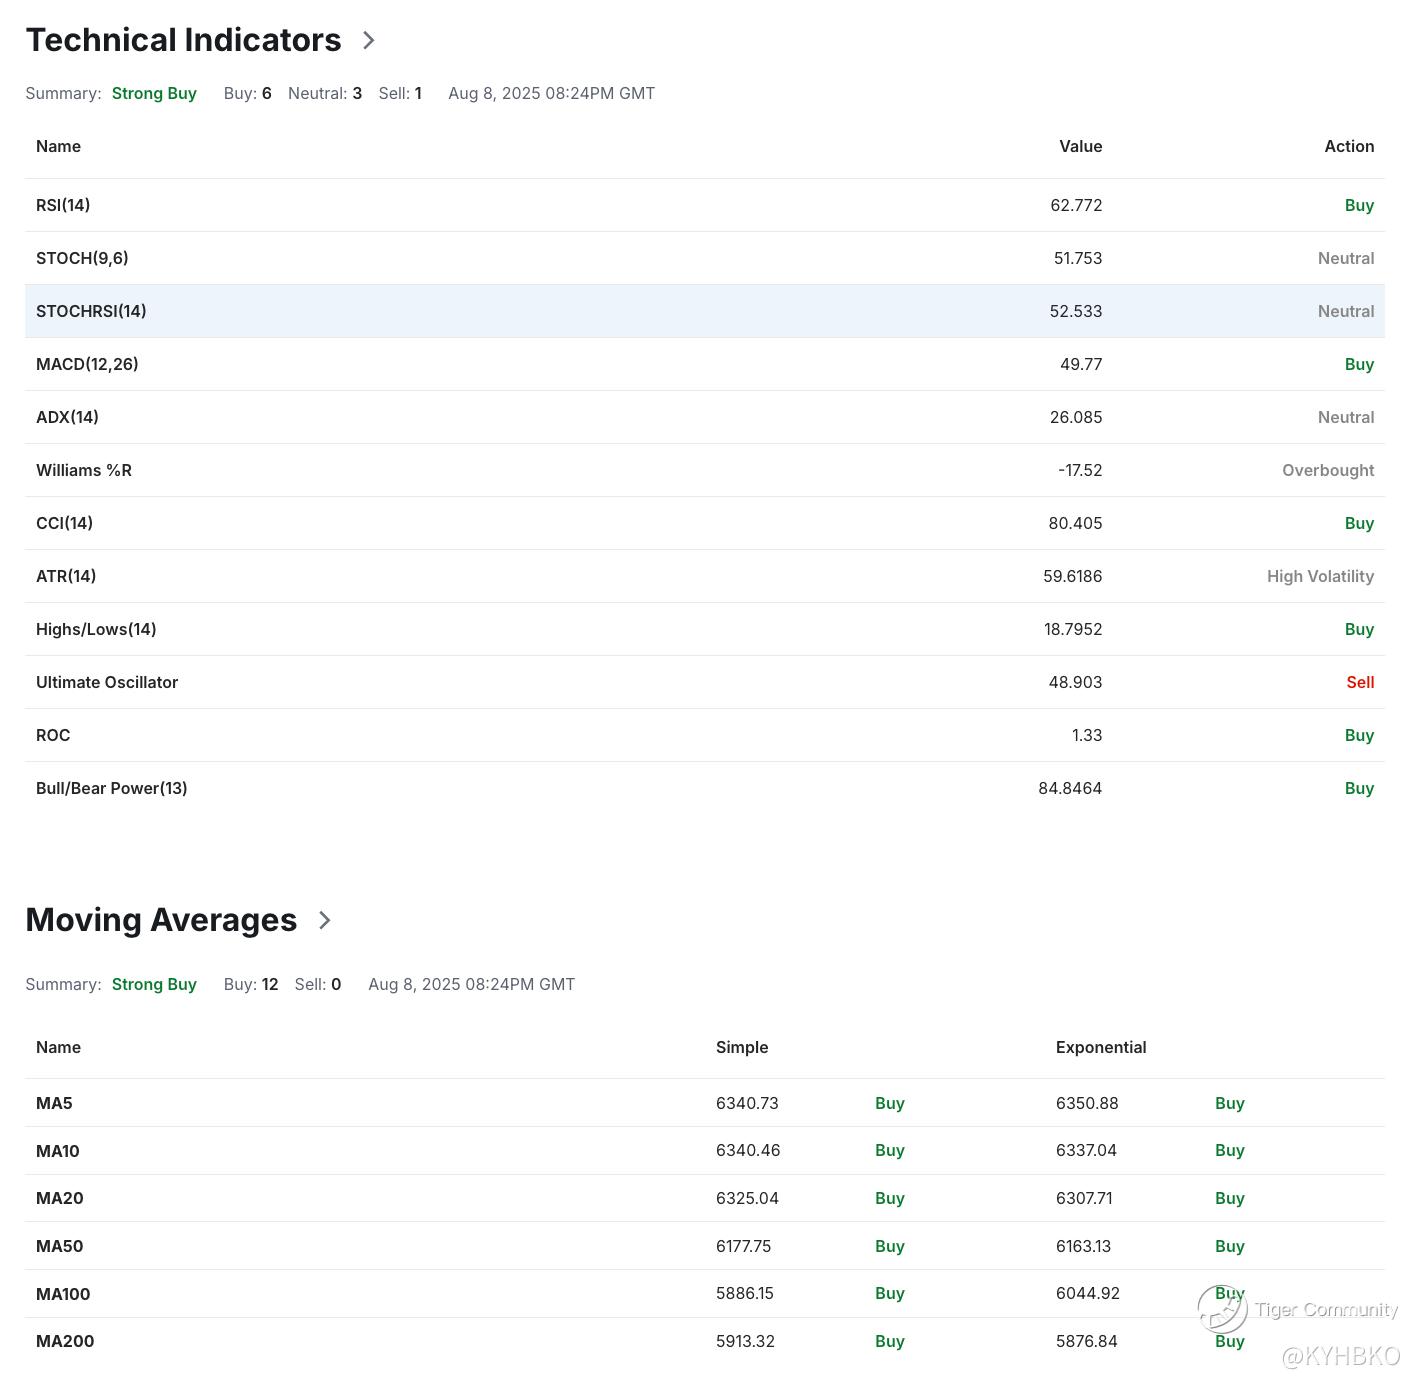Click the Tiger Community logo icon

(x=1222, y=1309)
